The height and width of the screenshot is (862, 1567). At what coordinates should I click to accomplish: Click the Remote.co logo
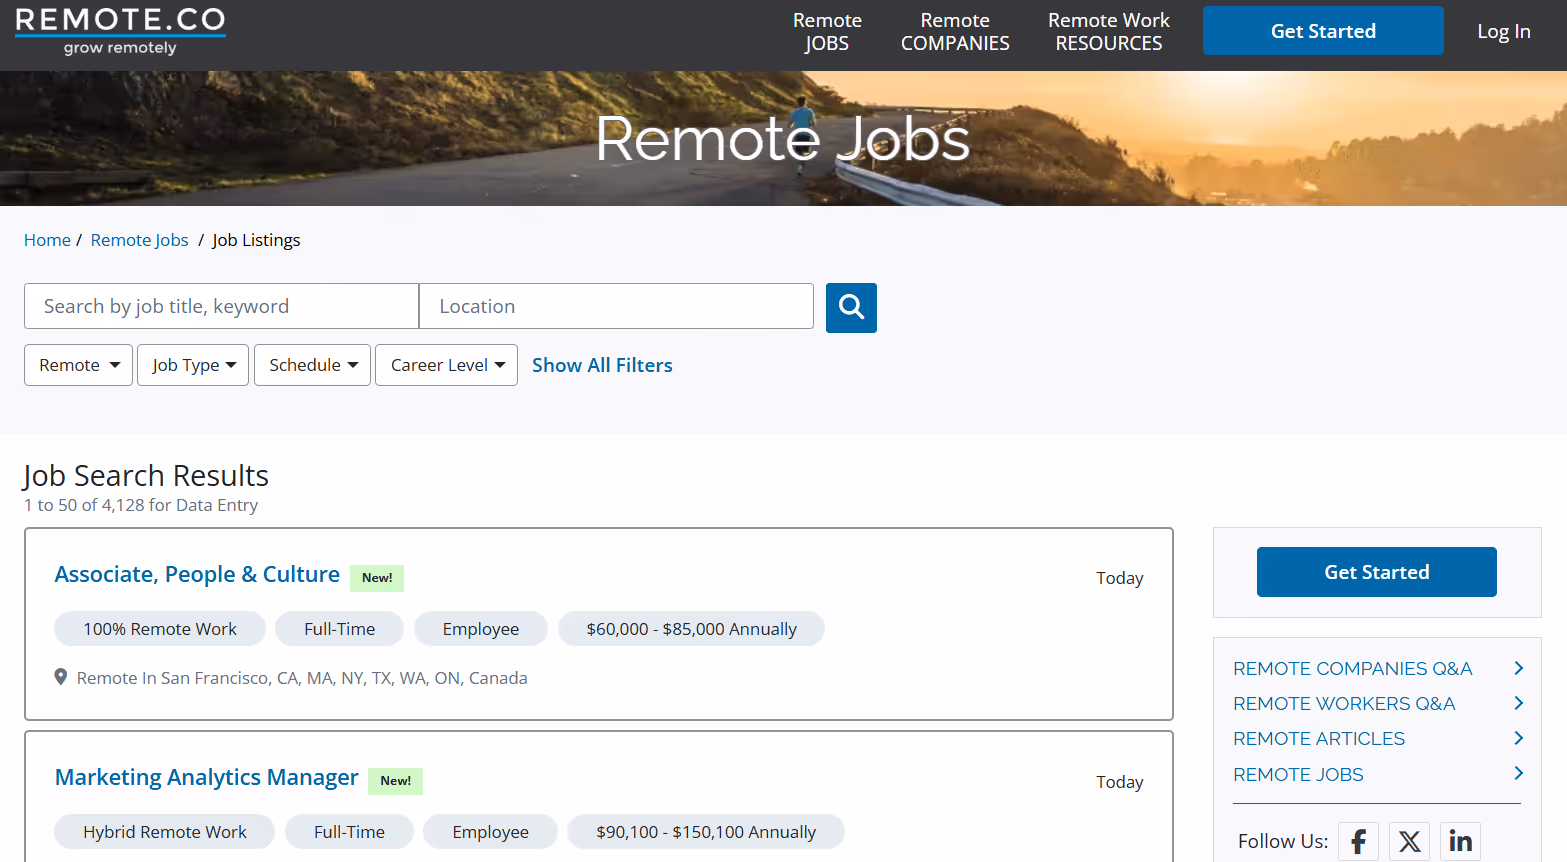pyautogui.click(x=120, y=31)
